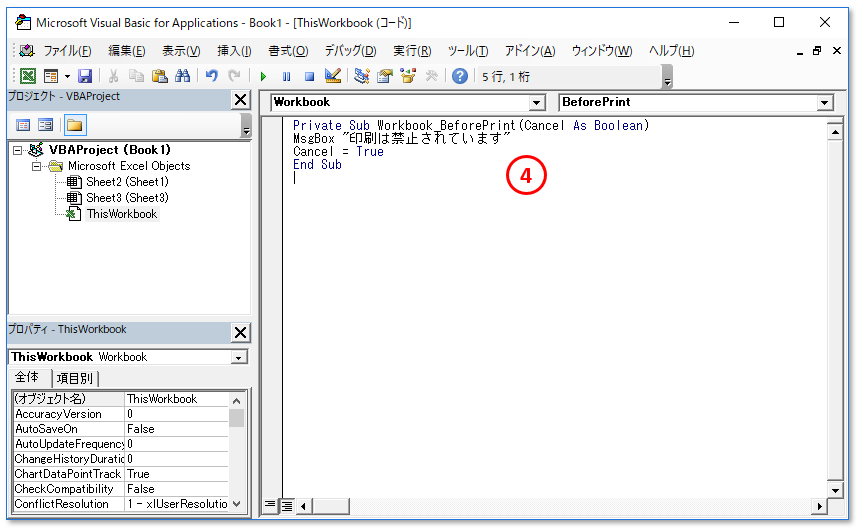Screen dimensions: 859x529
Task: Click the properties list scroll down arrow
Action: point(237,504)
